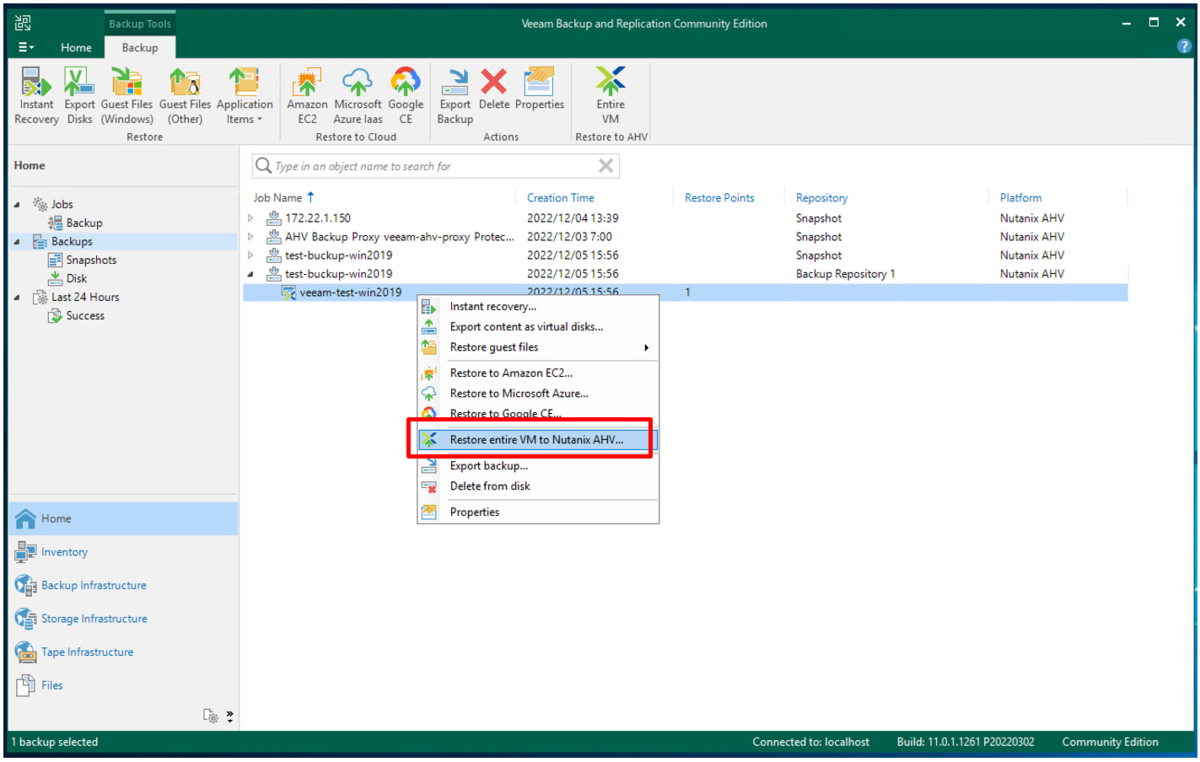This screenshot has width=1200, height=762.
Task: Open Guest Files (Other) restore
Action: point(185,96)
